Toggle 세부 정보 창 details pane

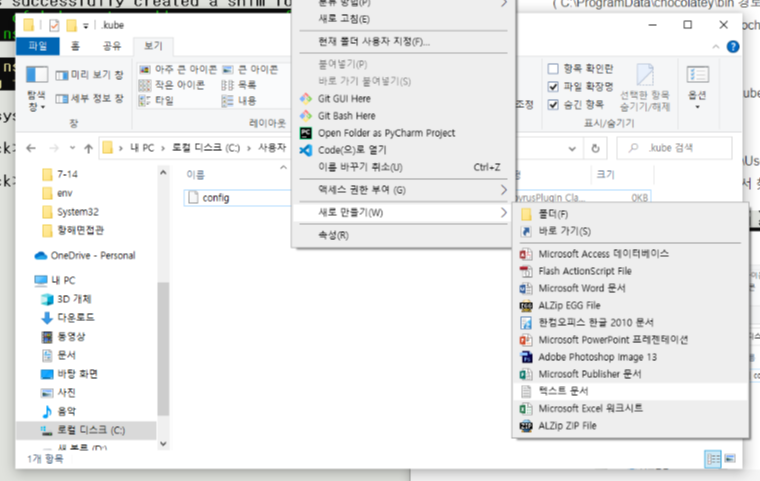(89, 98)
